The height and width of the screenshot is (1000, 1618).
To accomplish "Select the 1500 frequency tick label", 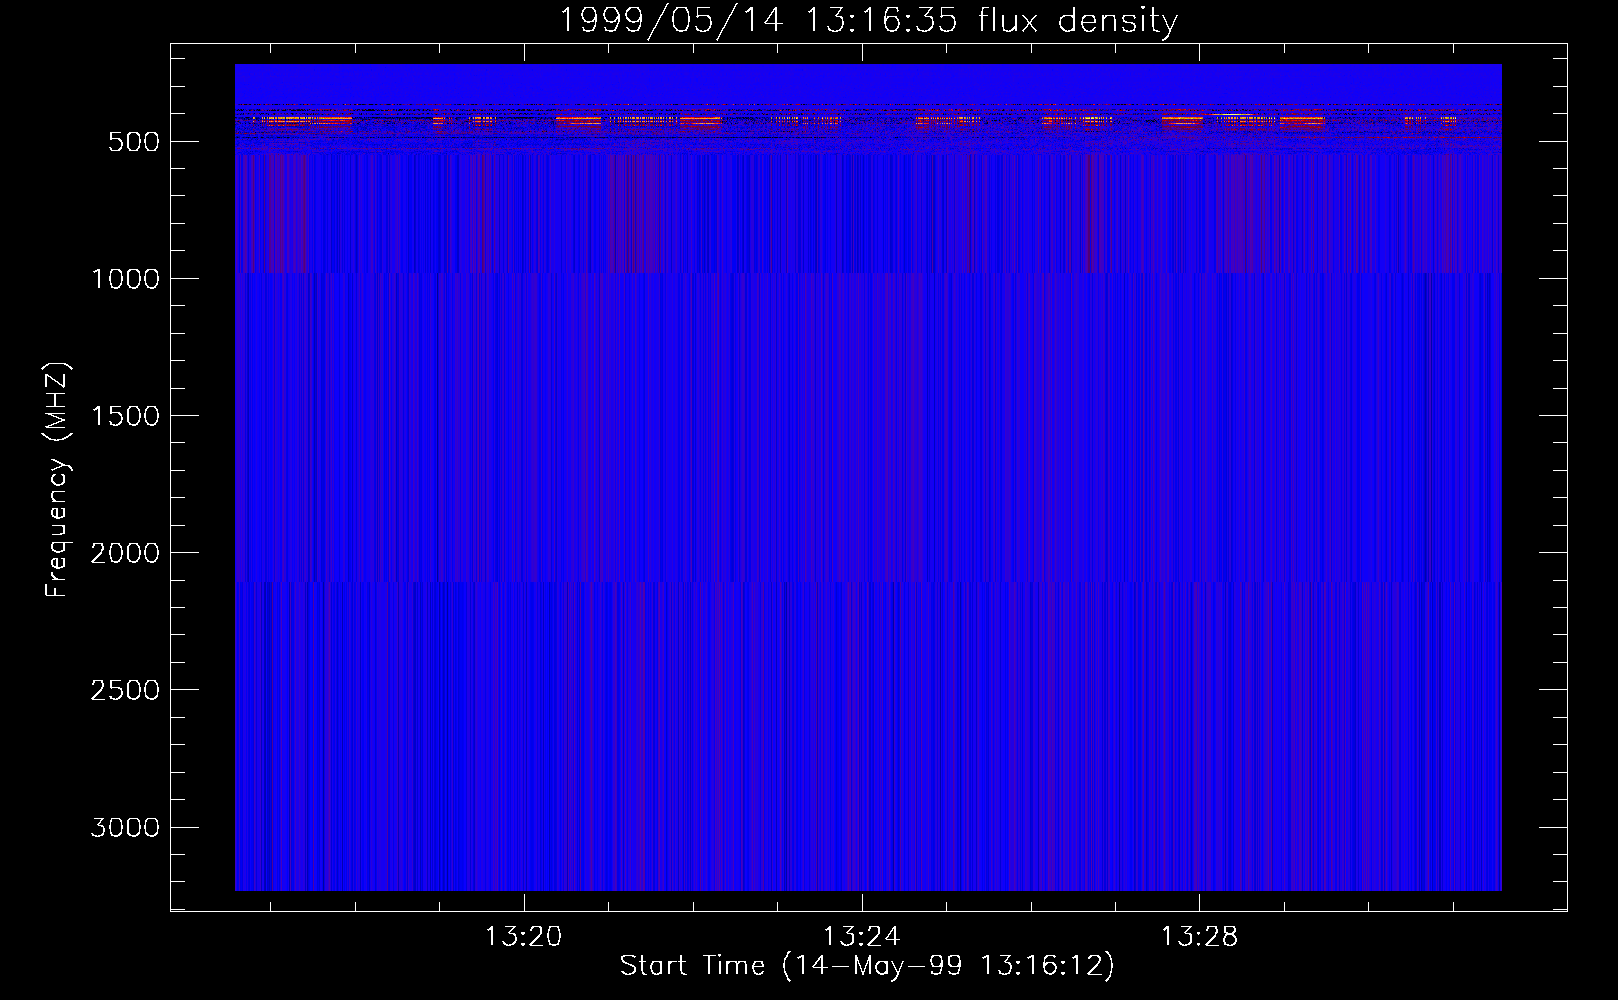I will (125, 416).
